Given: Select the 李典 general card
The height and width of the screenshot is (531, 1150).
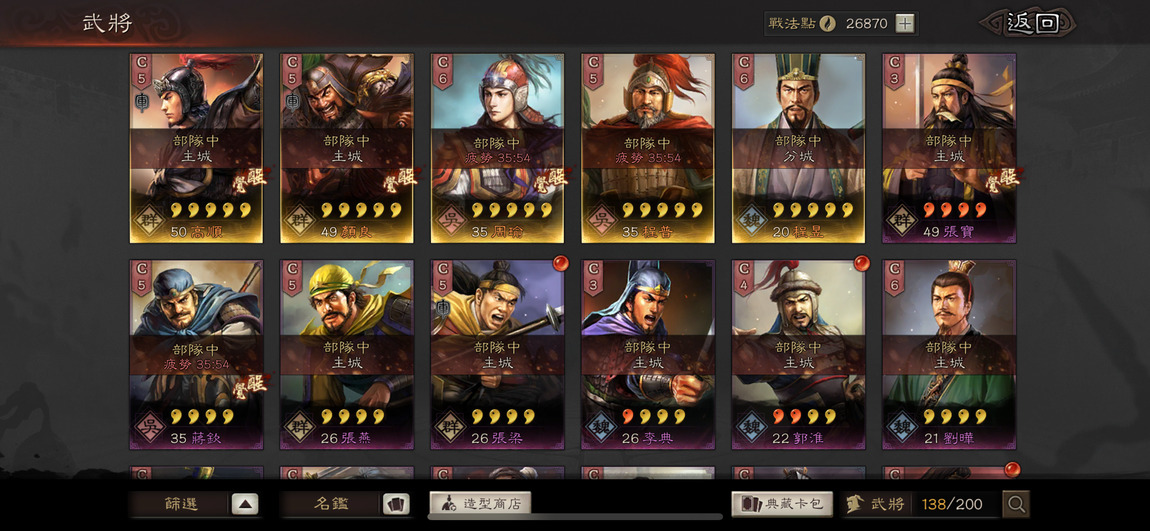Looking at the screenshot, I should (x=648, y=354).
